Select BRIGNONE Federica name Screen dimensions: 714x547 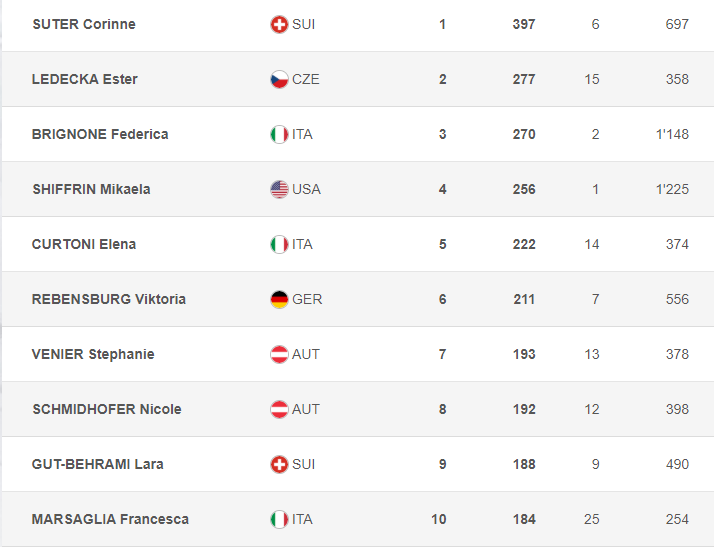(x=100, y=134)
